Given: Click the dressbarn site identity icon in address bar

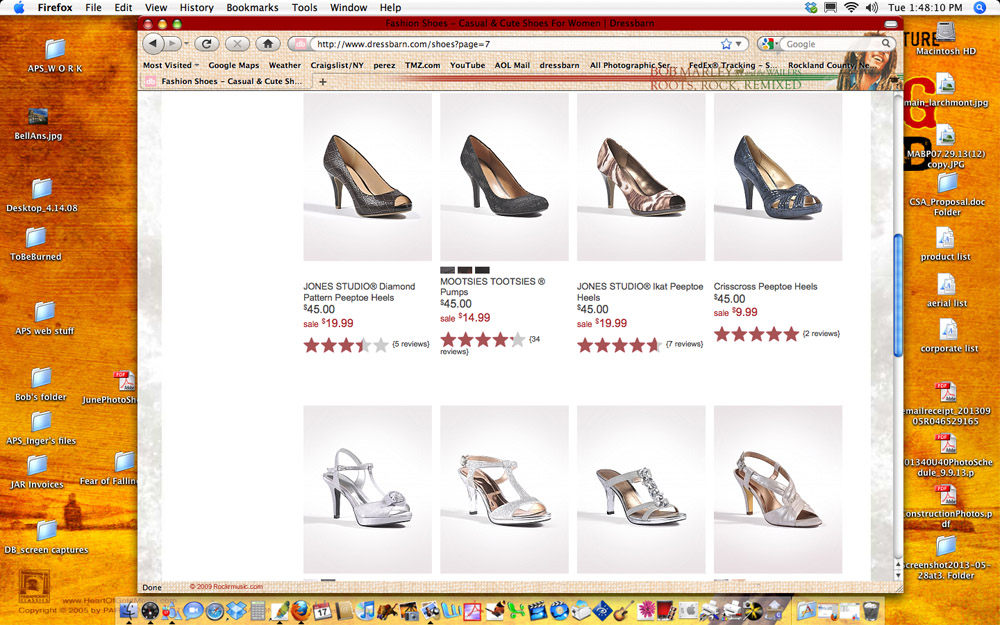Looking at the screenshot, I should 300,44.
